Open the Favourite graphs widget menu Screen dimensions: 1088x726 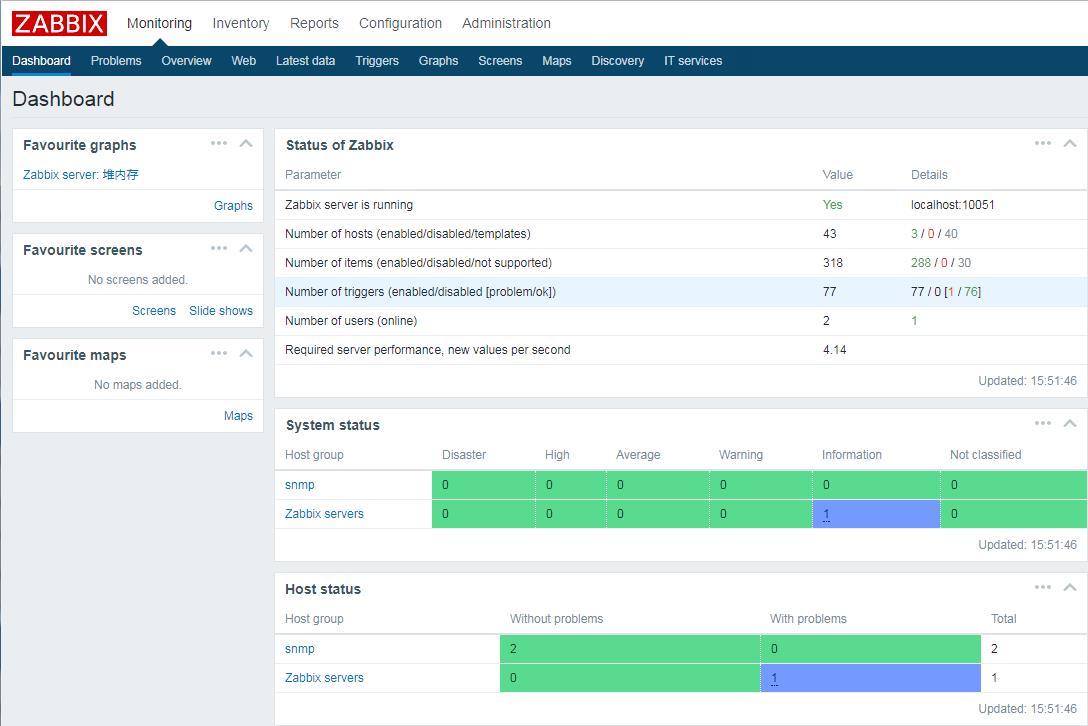(x=219, y=143)
